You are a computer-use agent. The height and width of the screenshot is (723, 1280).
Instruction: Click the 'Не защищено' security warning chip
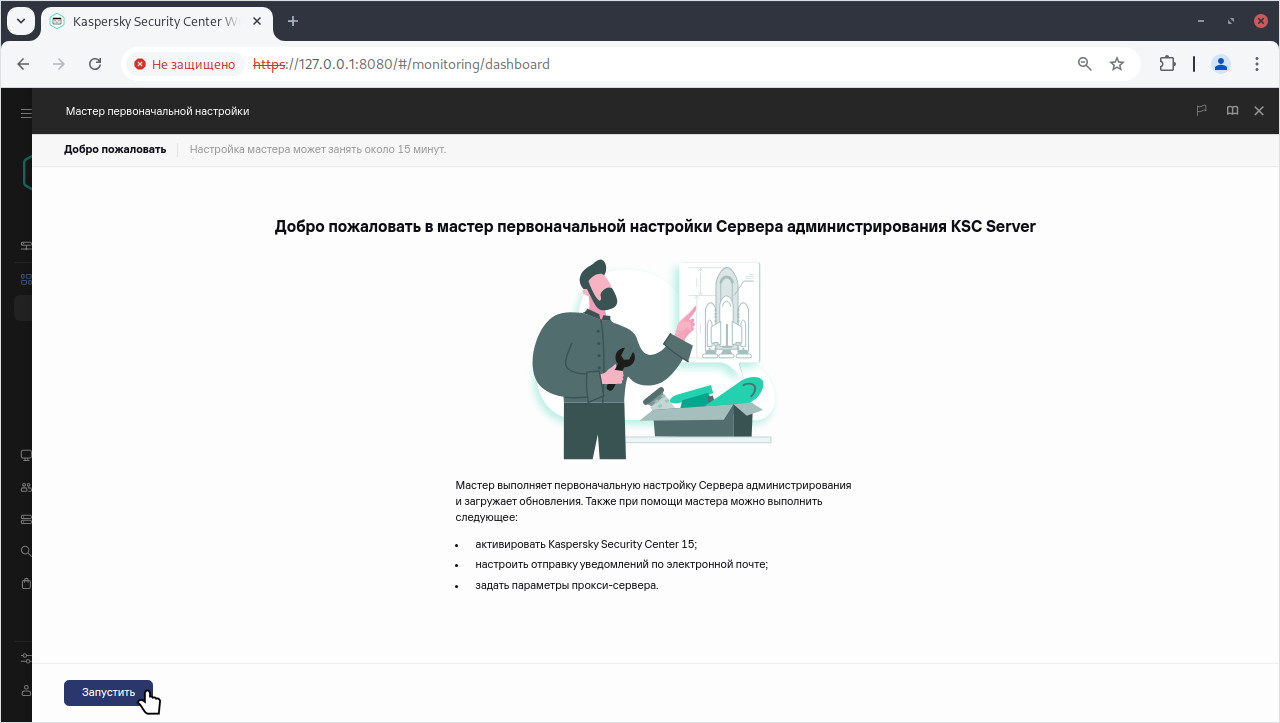(185, 64)
